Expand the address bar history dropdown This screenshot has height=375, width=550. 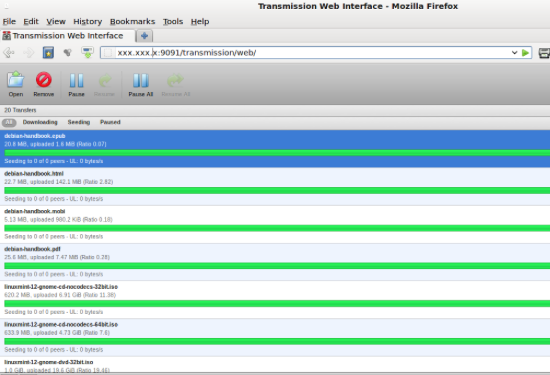coord(514,53)
